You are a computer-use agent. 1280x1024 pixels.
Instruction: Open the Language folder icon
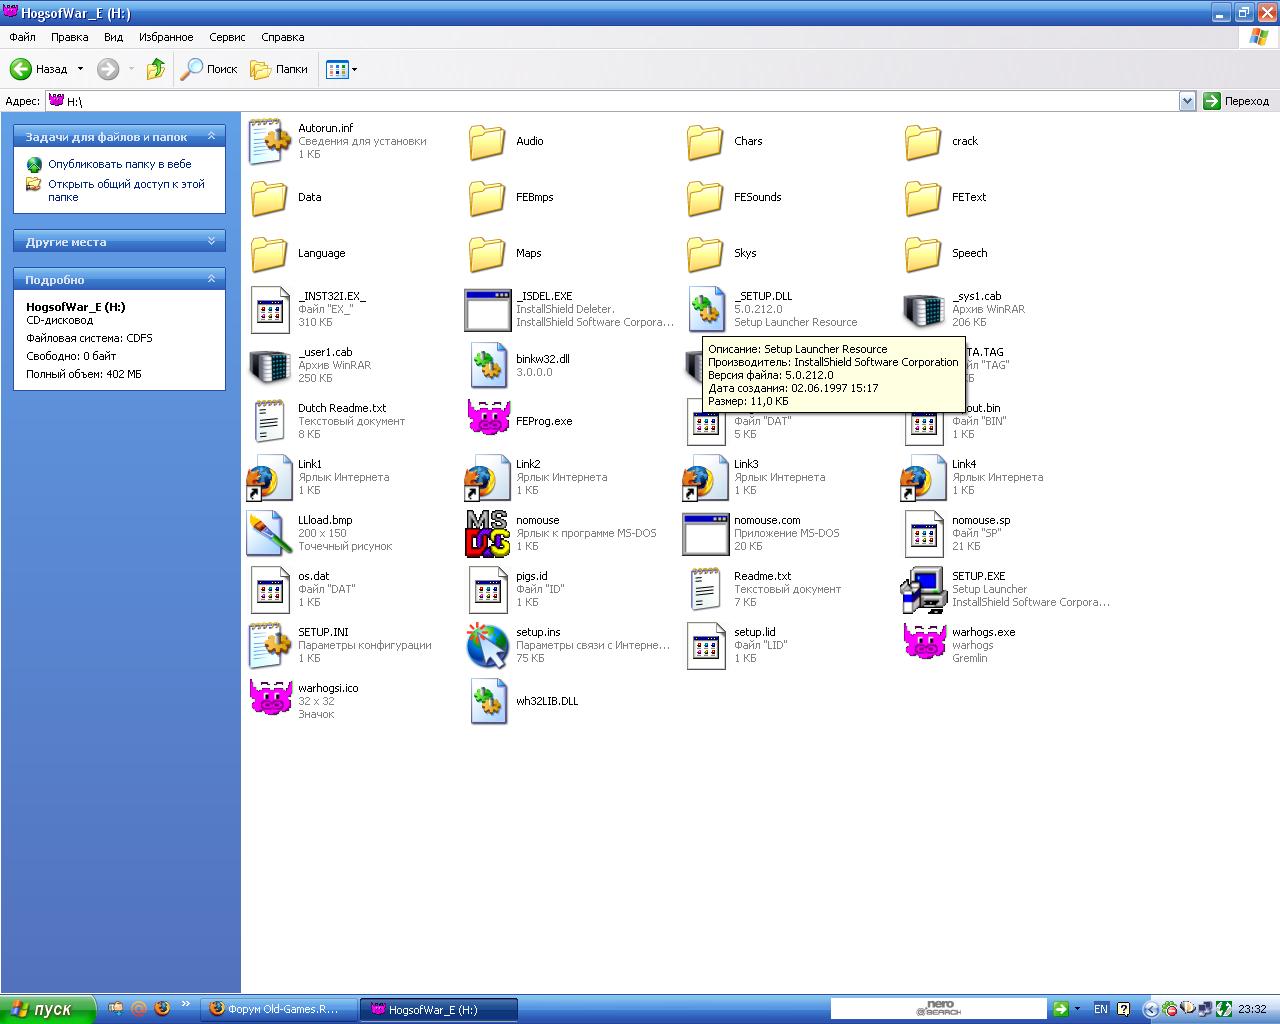pos(269,253)
